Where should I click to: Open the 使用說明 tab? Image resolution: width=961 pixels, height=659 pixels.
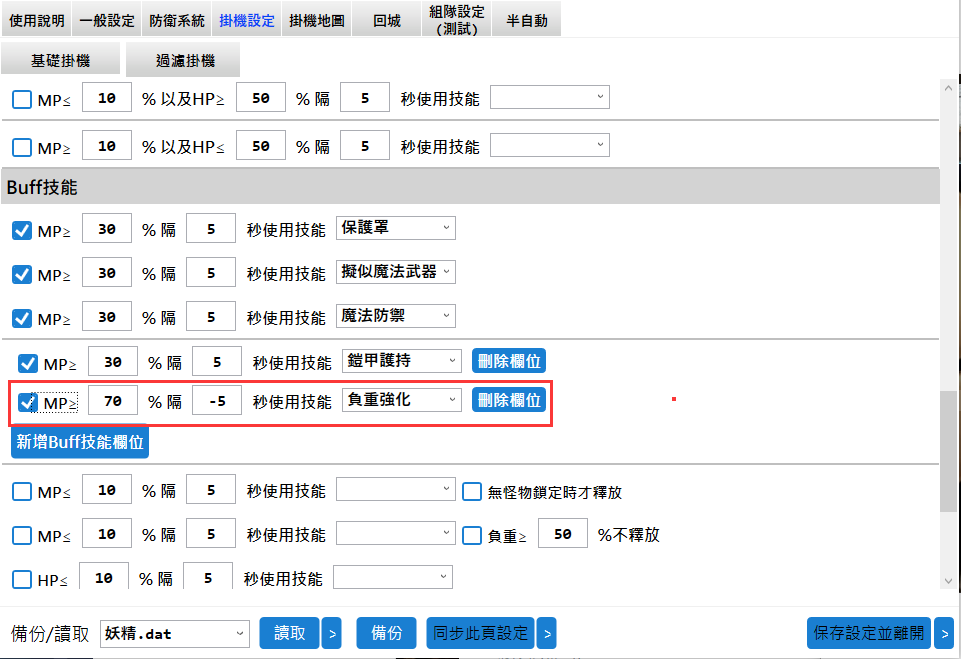[36, 21]
